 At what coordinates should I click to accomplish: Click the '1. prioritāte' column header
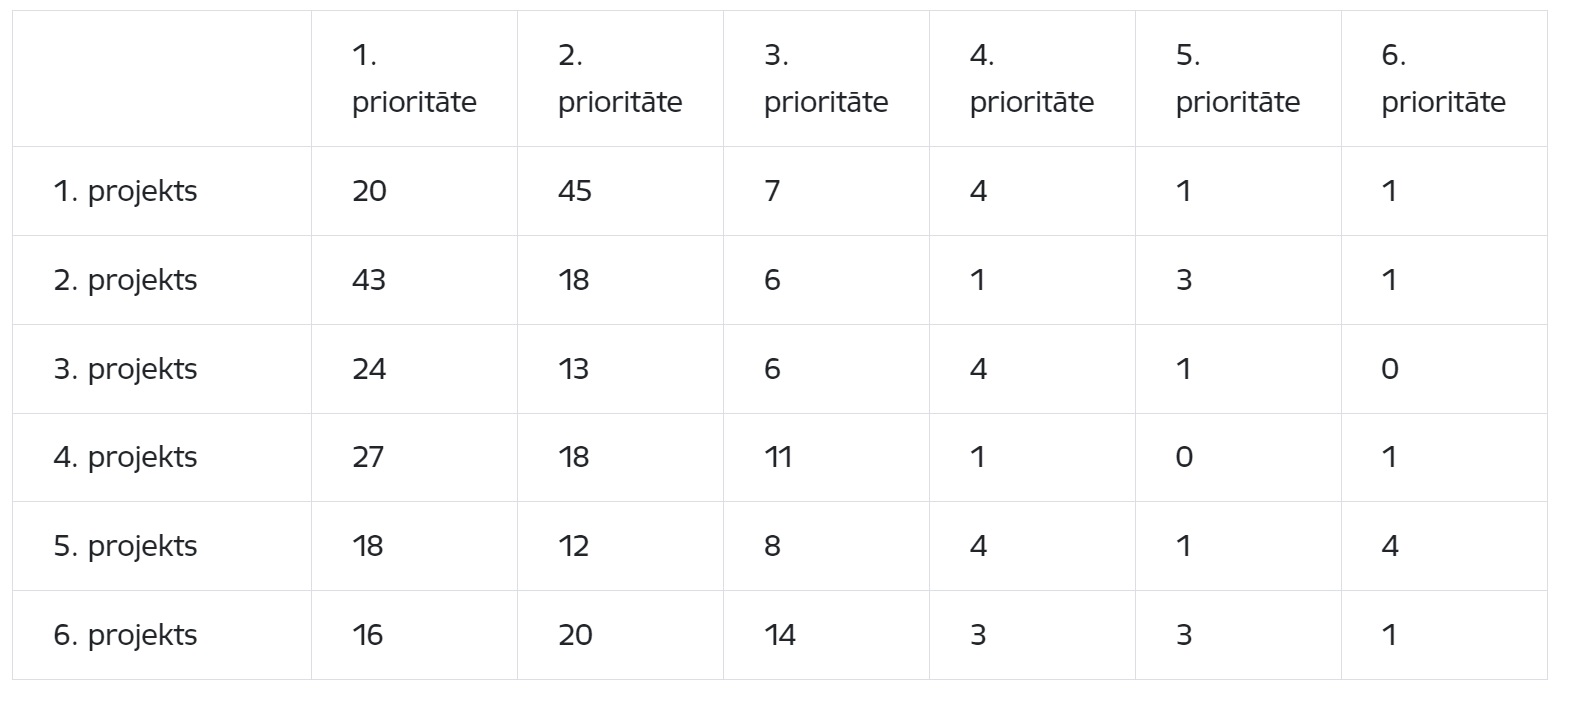tap(414, 79)
